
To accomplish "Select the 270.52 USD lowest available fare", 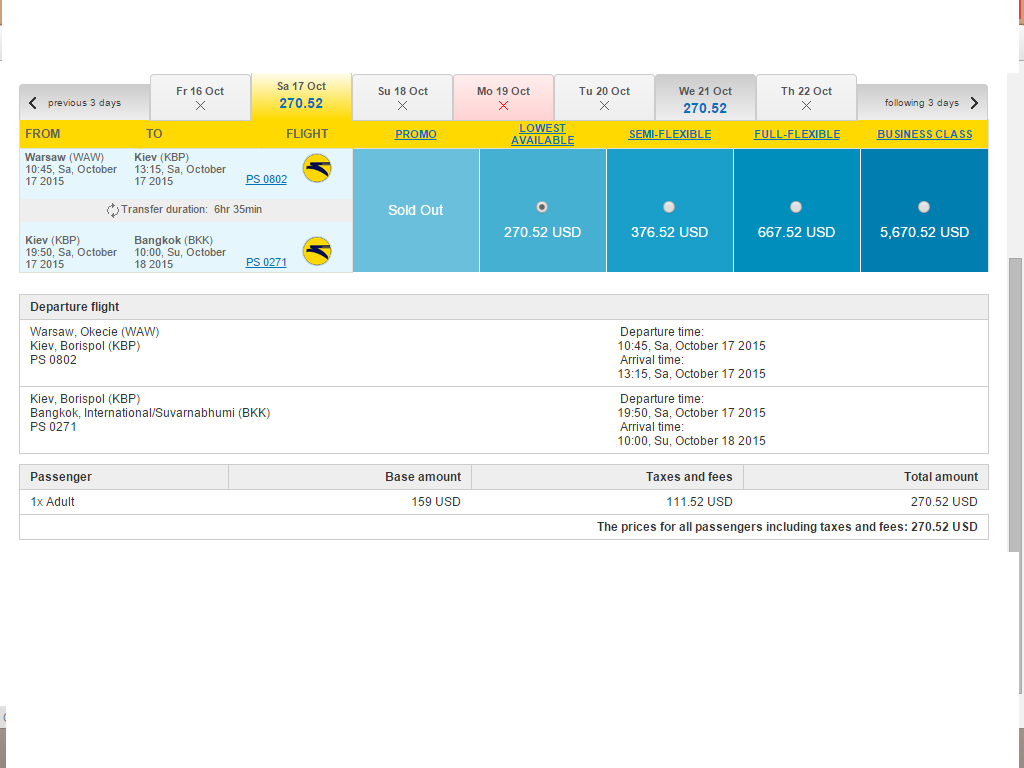I will tap(542, 207).
